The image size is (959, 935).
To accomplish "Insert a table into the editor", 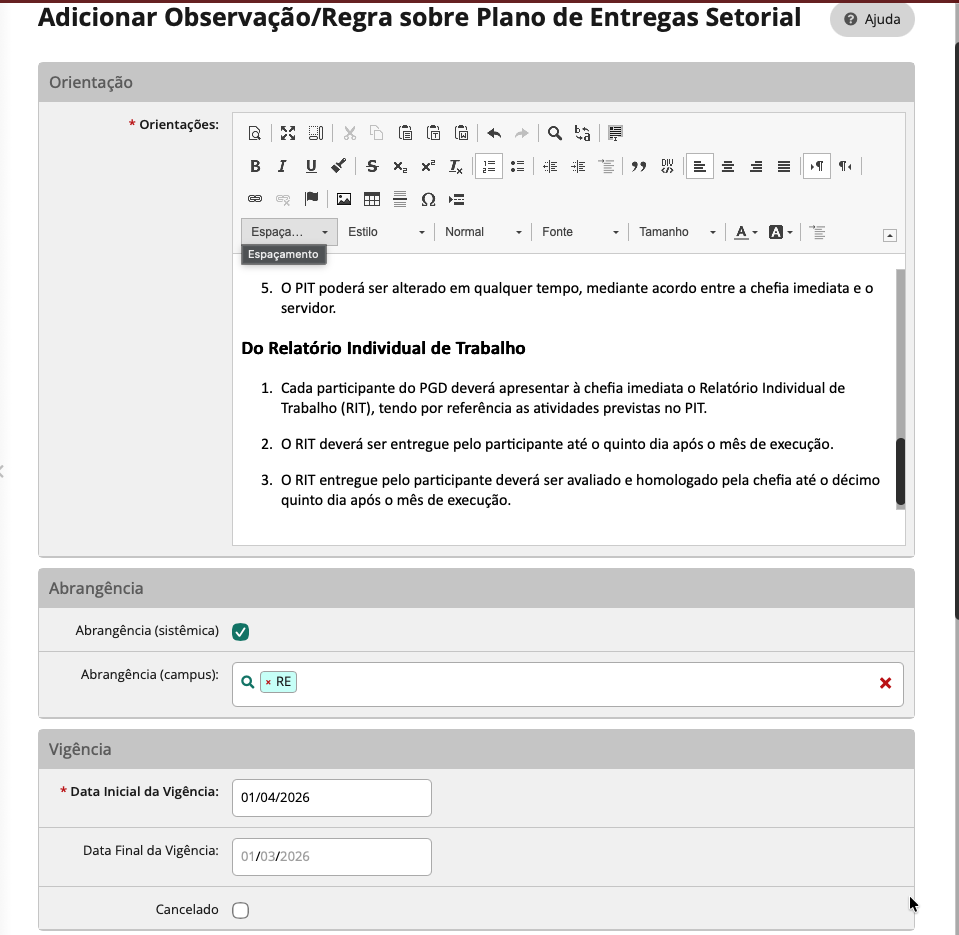I will click(x=372, y=199).
